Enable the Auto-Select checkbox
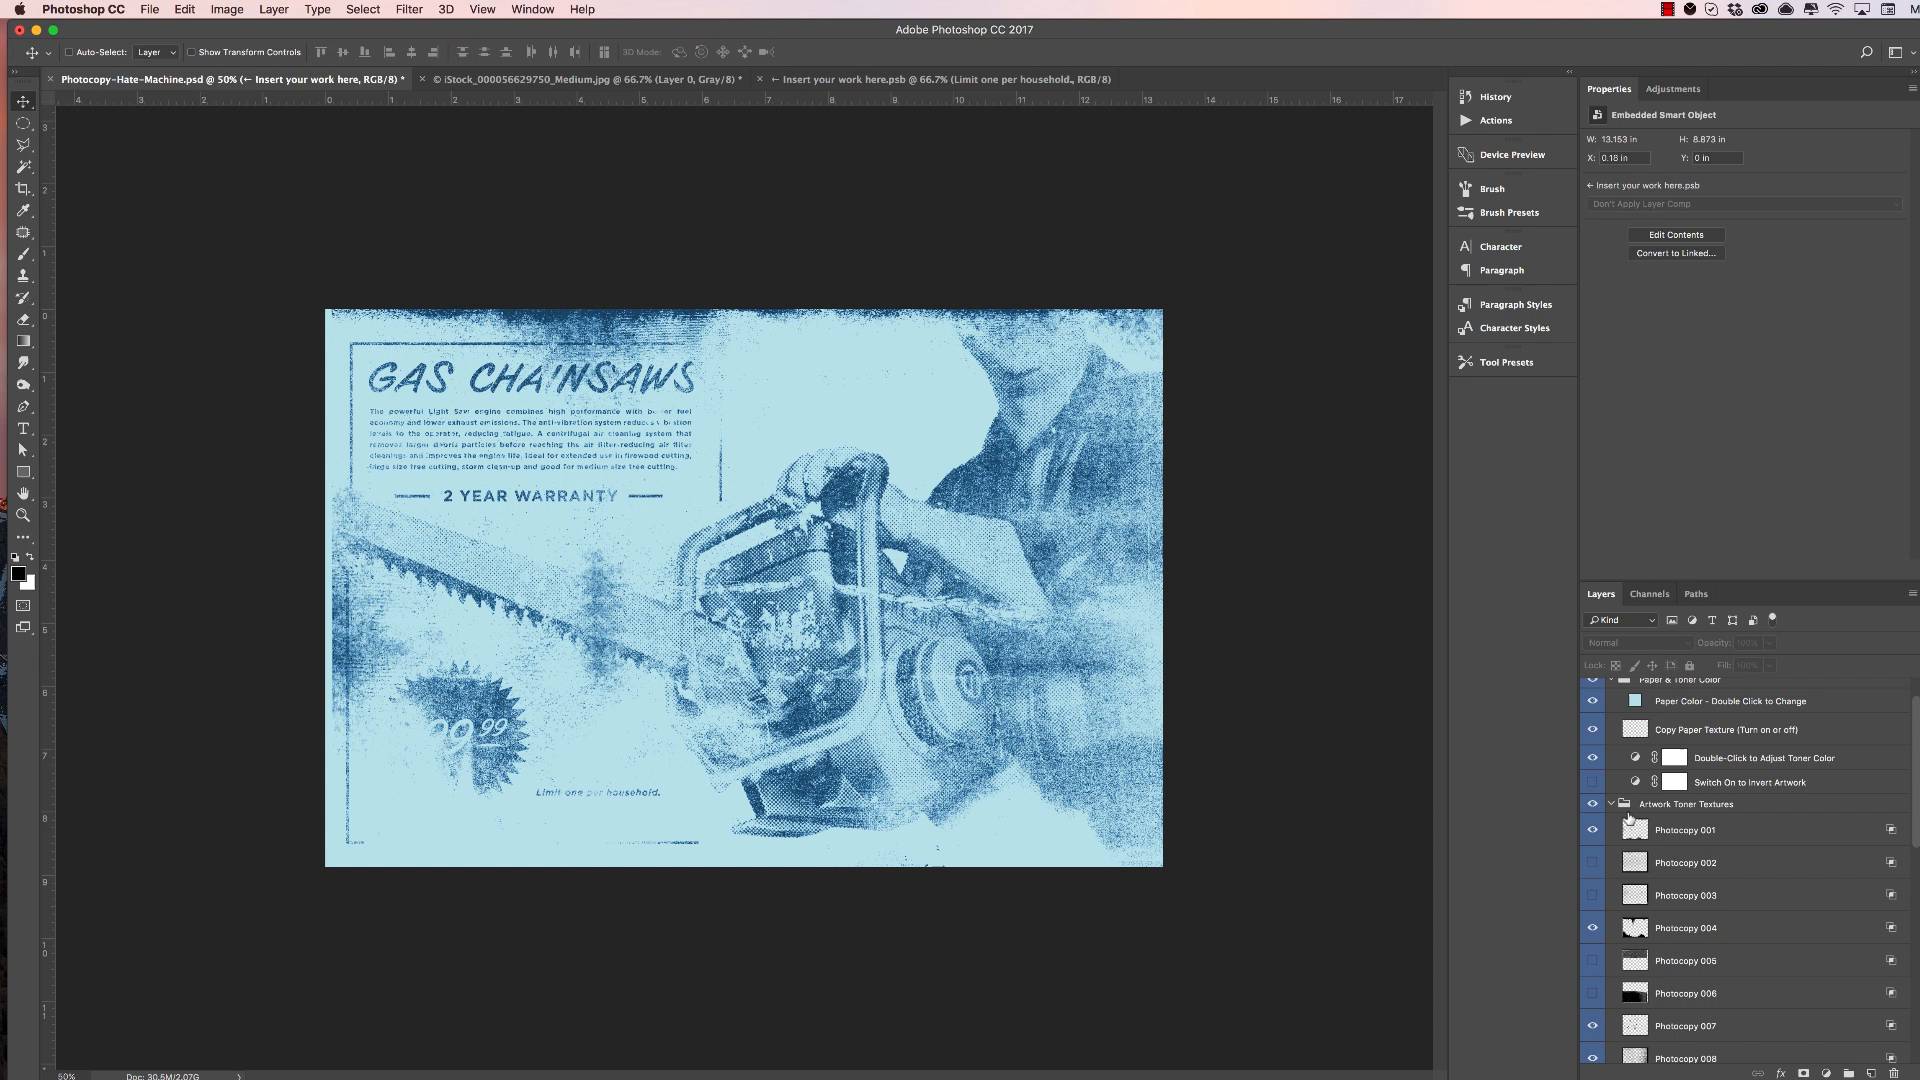Image resolution: width=1920 pixels, height=1080 pixels. click(69, 53)
